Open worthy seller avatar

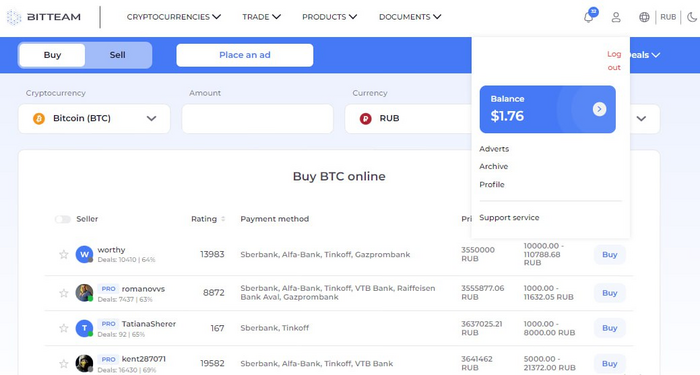tap(84, 254)
